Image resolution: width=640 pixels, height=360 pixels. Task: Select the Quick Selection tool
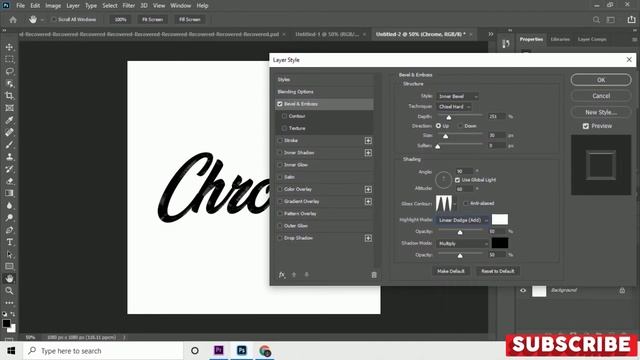pyautogui.click(x=9, y=84)
